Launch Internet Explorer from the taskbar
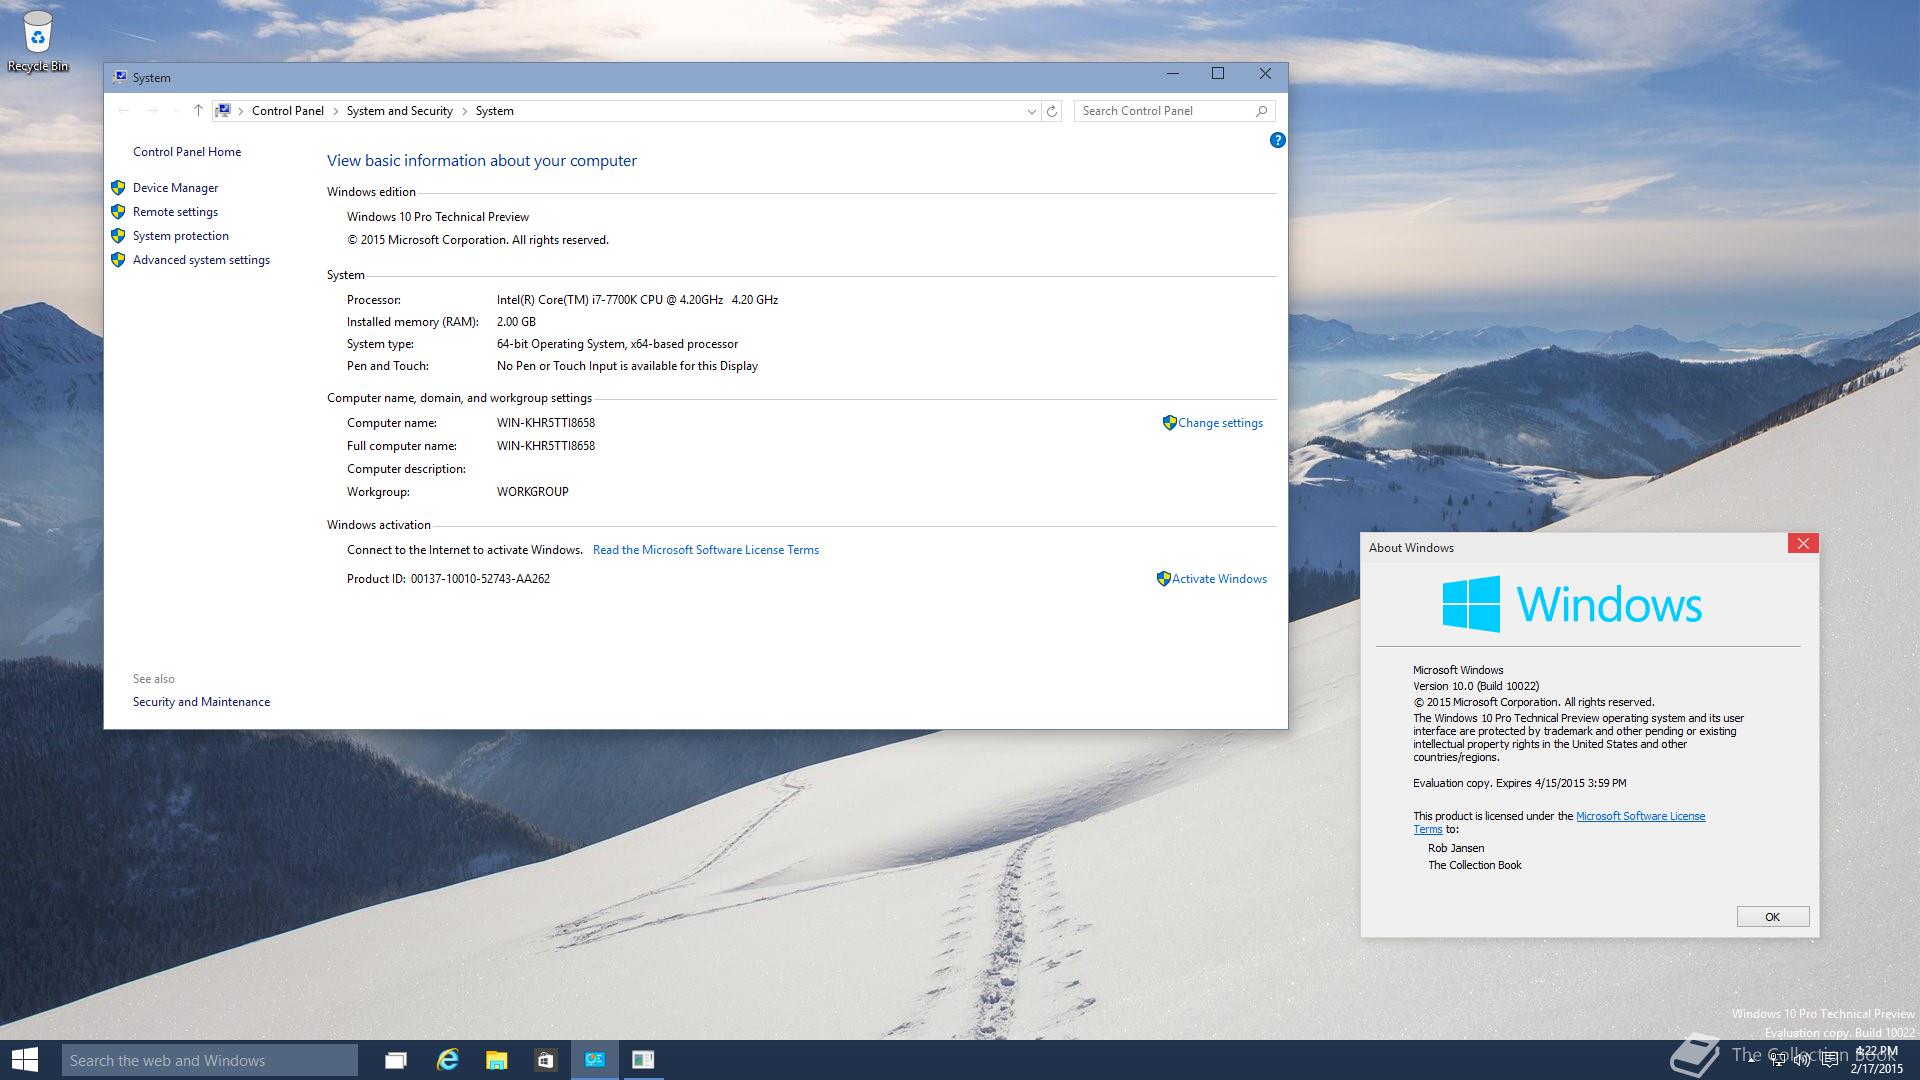The height and width of the screenshot is (1080, 1920). coord(447,1060)
